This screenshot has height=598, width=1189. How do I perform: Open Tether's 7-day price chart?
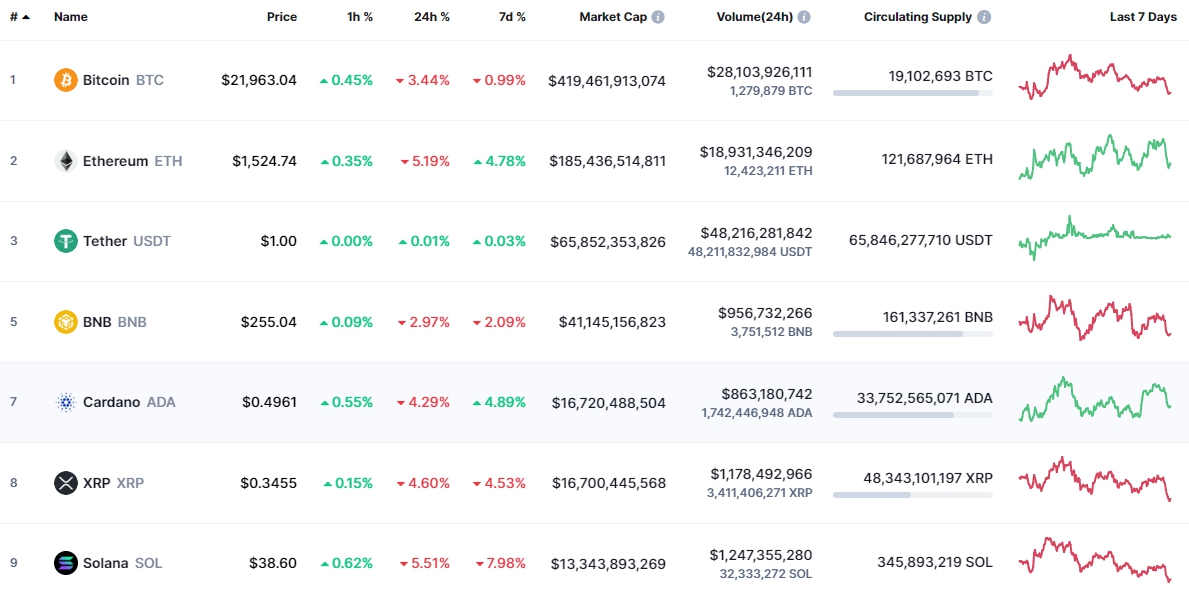[1095, 237]
